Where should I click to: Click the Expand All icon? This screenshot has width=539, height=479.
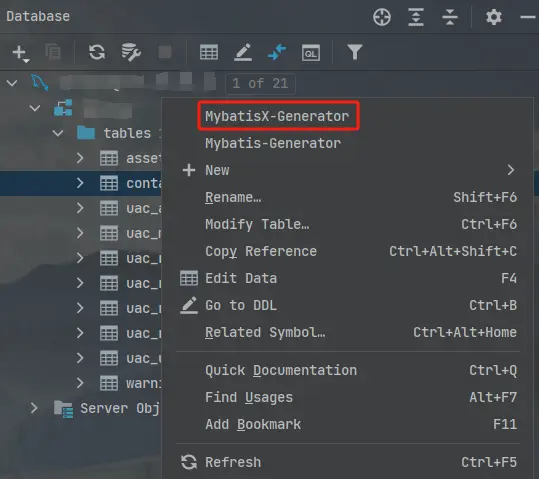(416, 17)
